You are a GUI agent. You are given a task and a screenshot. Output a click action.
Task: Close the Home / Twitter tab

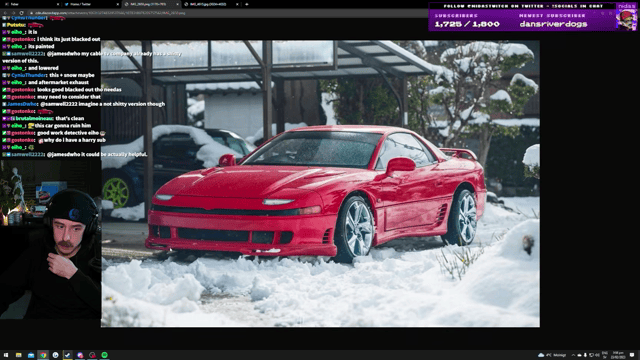(x=118, y=4)
